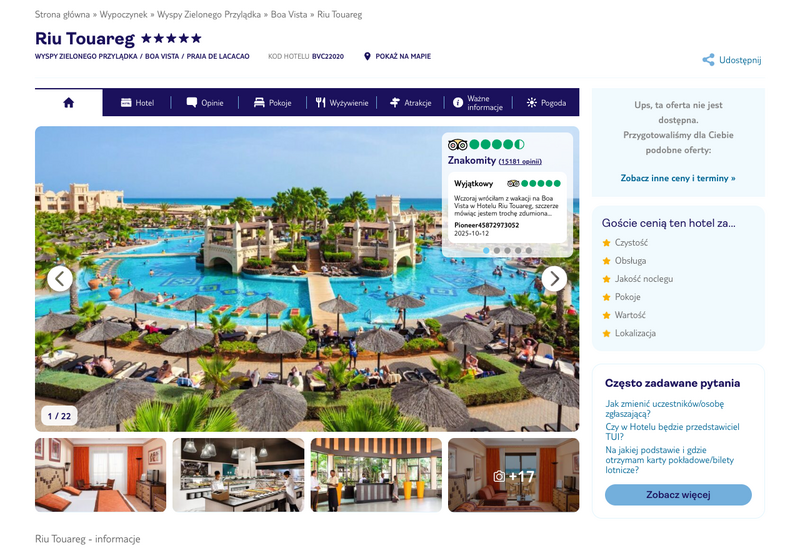This screenshot has height=553, width=800.
Task: Open the Pokoje tab
Action: [272, 103]
